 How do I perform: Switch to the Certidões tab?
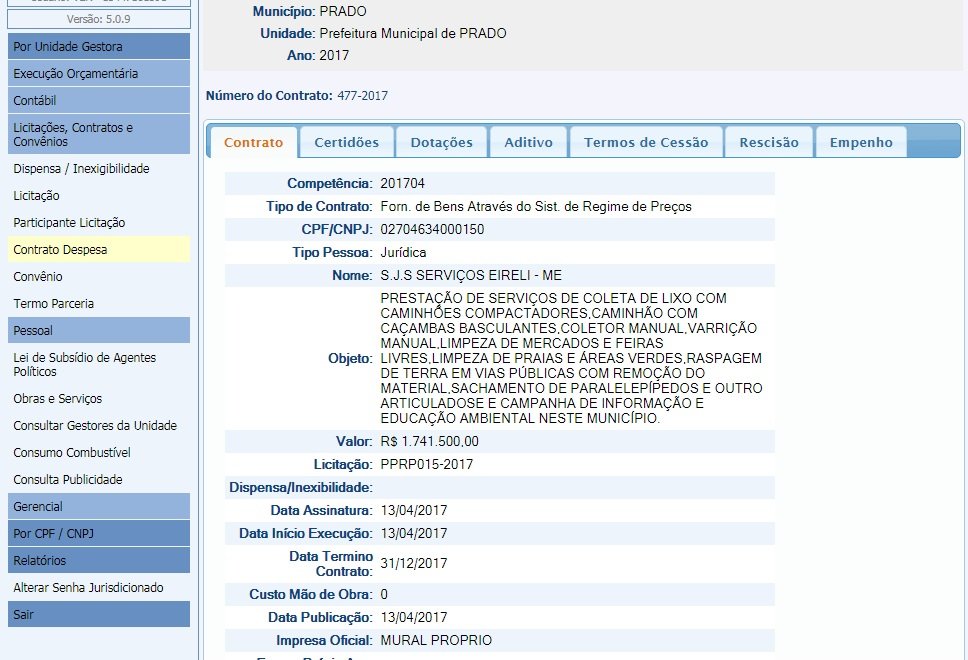346,142
